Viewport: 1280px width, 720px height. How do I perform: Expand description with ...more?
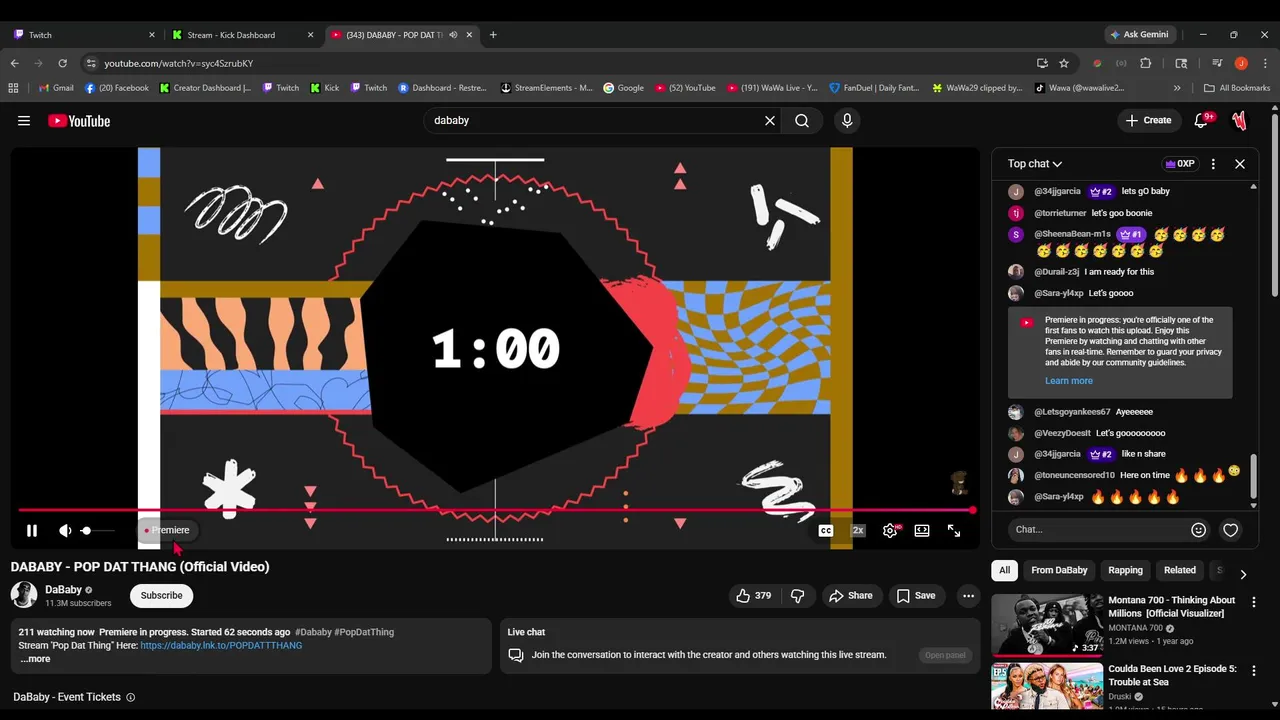point(35,659)
